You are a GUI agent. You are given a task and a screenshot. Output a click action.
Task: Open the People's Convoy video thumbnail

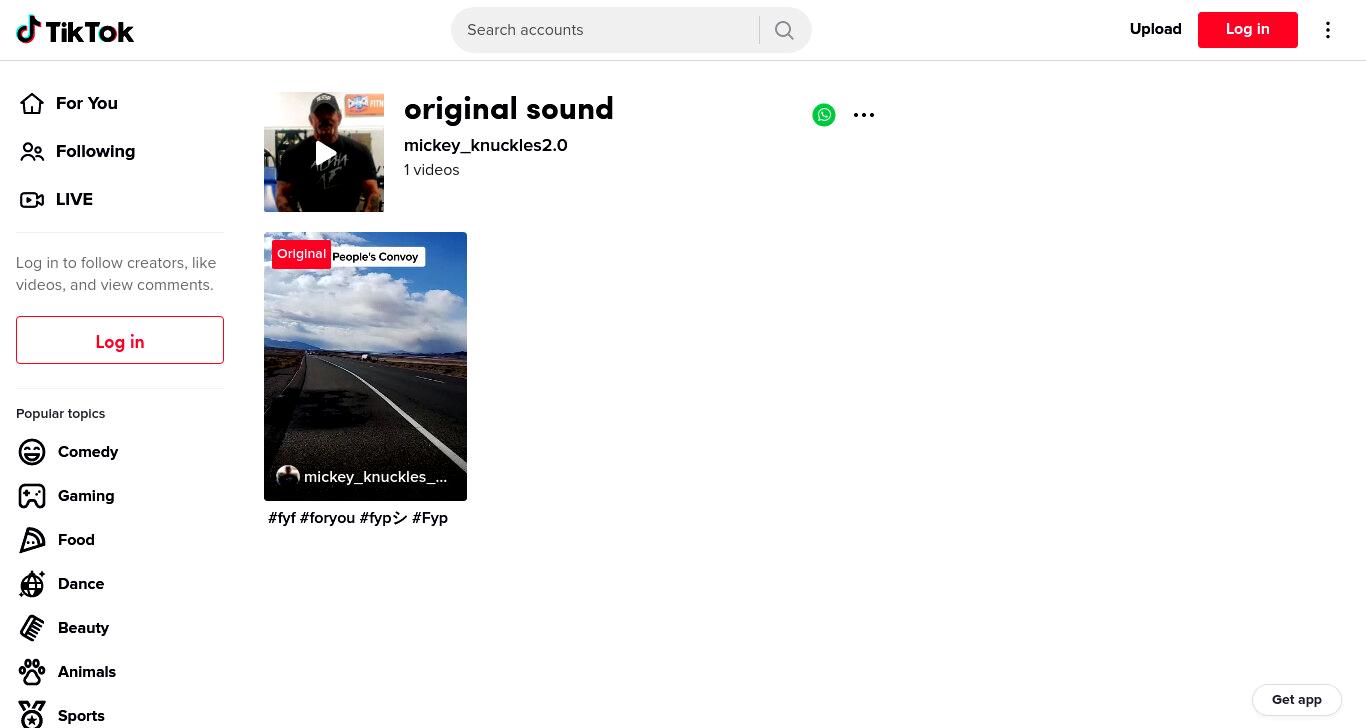(365, 366)
